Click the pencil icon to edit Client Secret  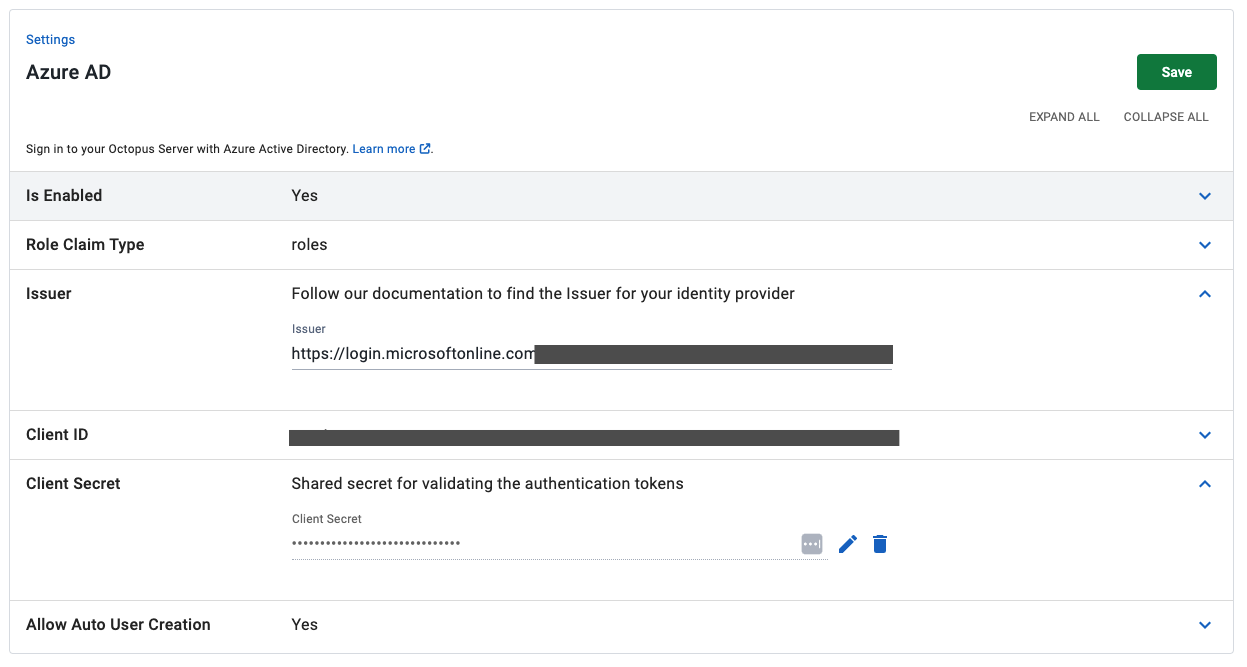(x=848, y=544)
